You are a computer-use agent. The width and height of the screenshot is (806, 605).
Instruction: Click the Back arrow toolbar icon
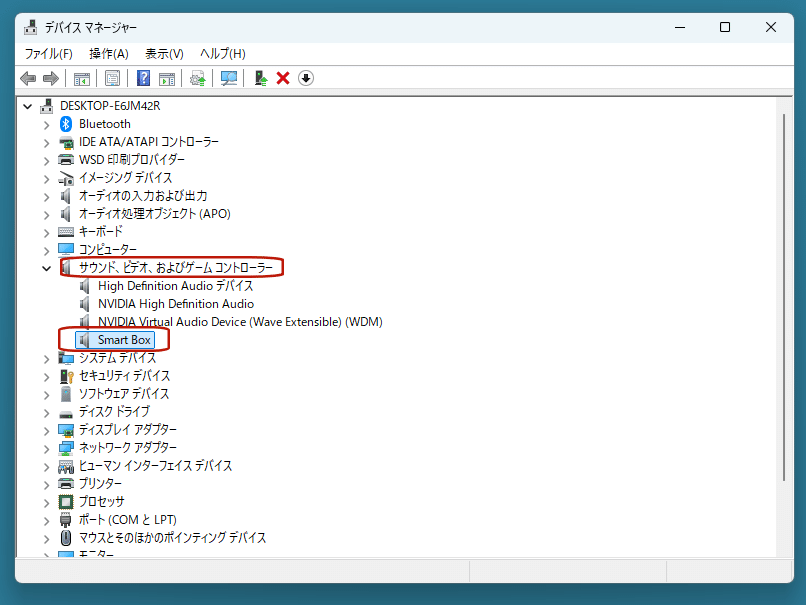28,78
